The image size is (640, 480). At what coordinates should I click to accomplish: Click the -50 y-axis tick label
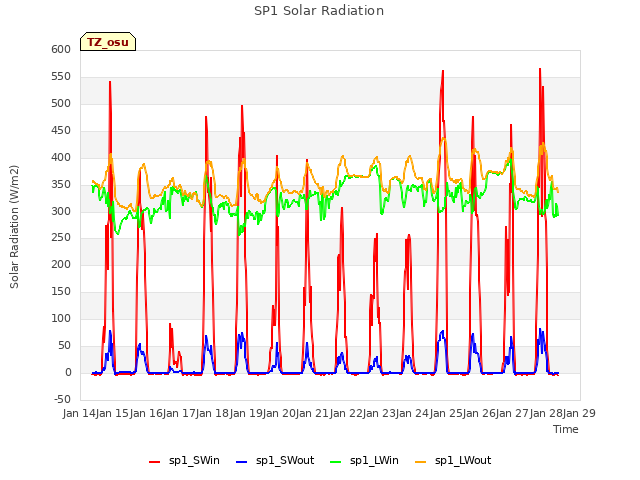(x=62, y=399)
